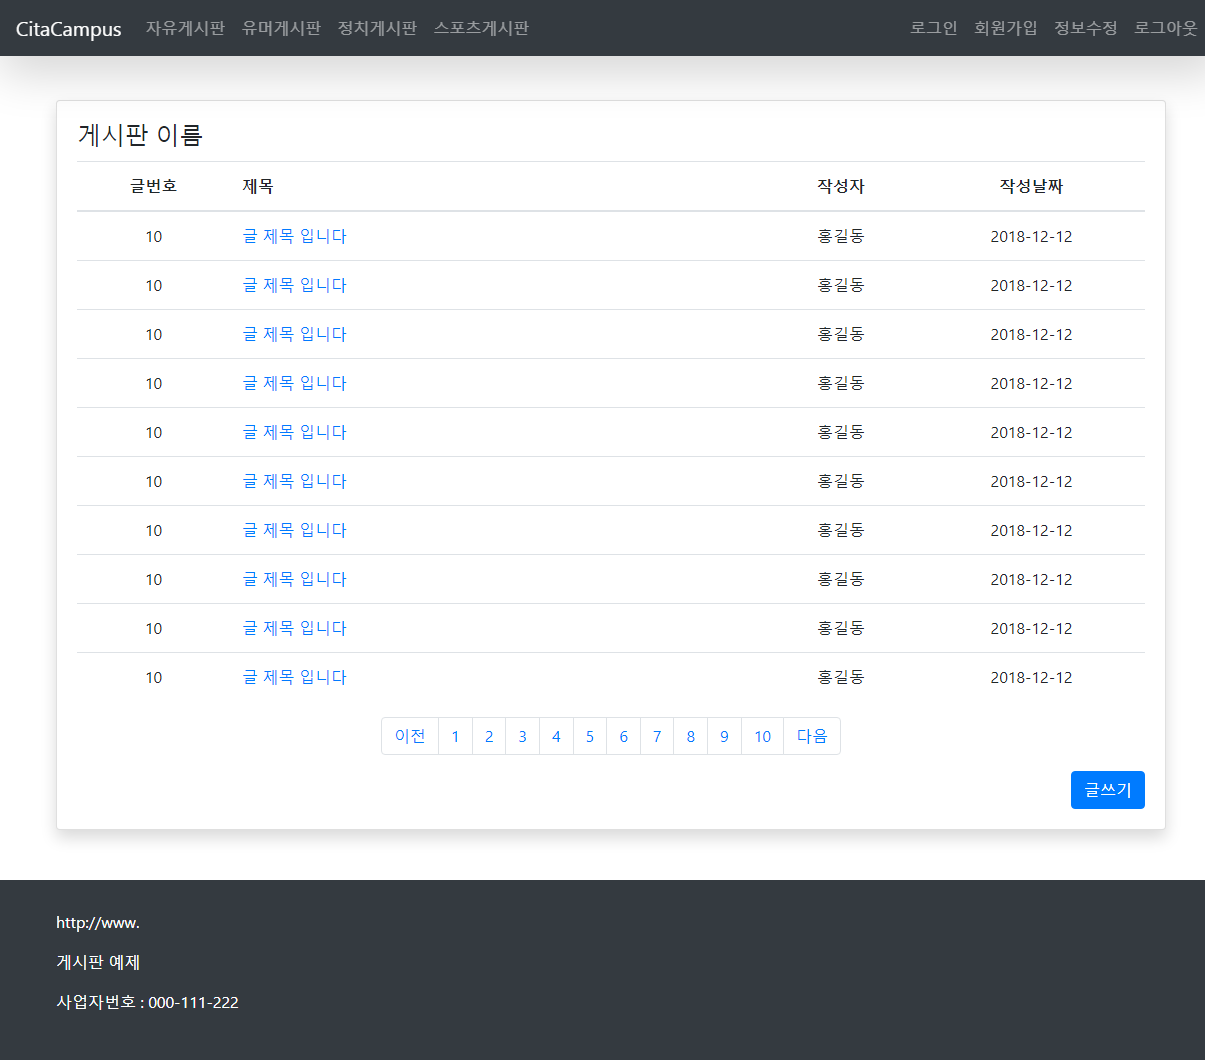The image size is (1205, 1060).
Task: Click 다음 for next page
Action: pos(812,736)
